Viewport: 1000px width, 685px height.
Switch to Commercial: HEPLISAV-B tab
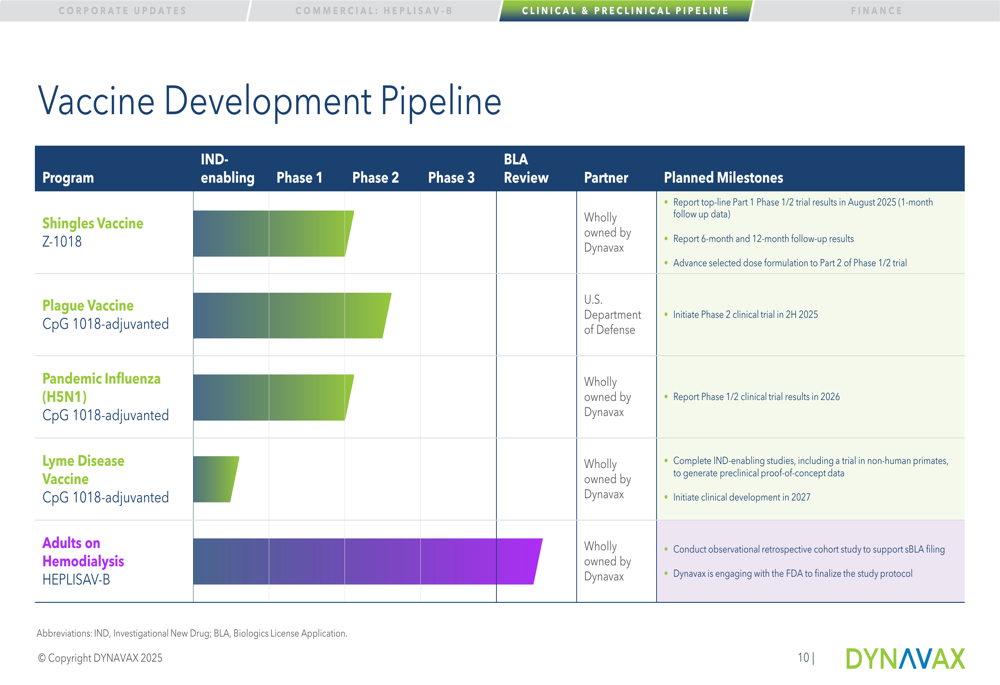[374, 11]
